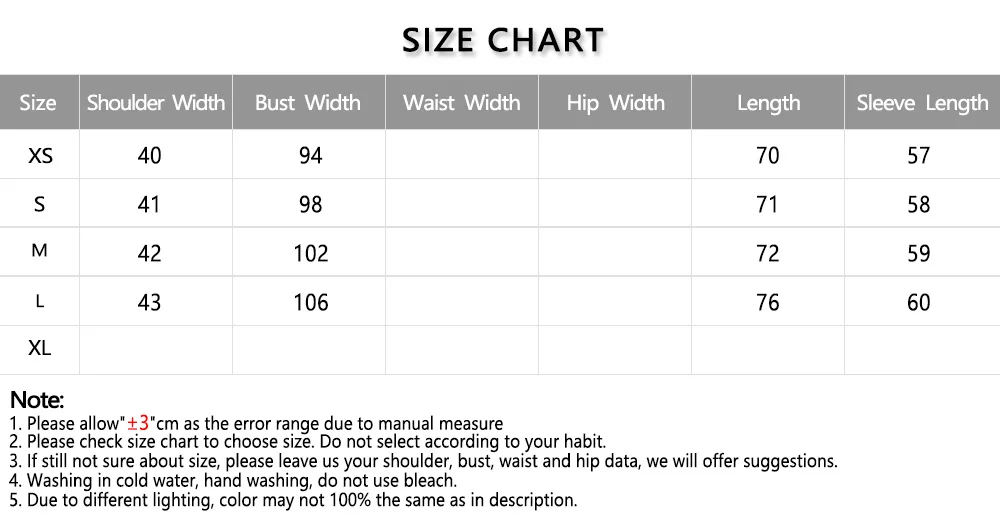The image size is (1000, 522).
Task: Click the bust width value 106
Action: pos(310,302)
